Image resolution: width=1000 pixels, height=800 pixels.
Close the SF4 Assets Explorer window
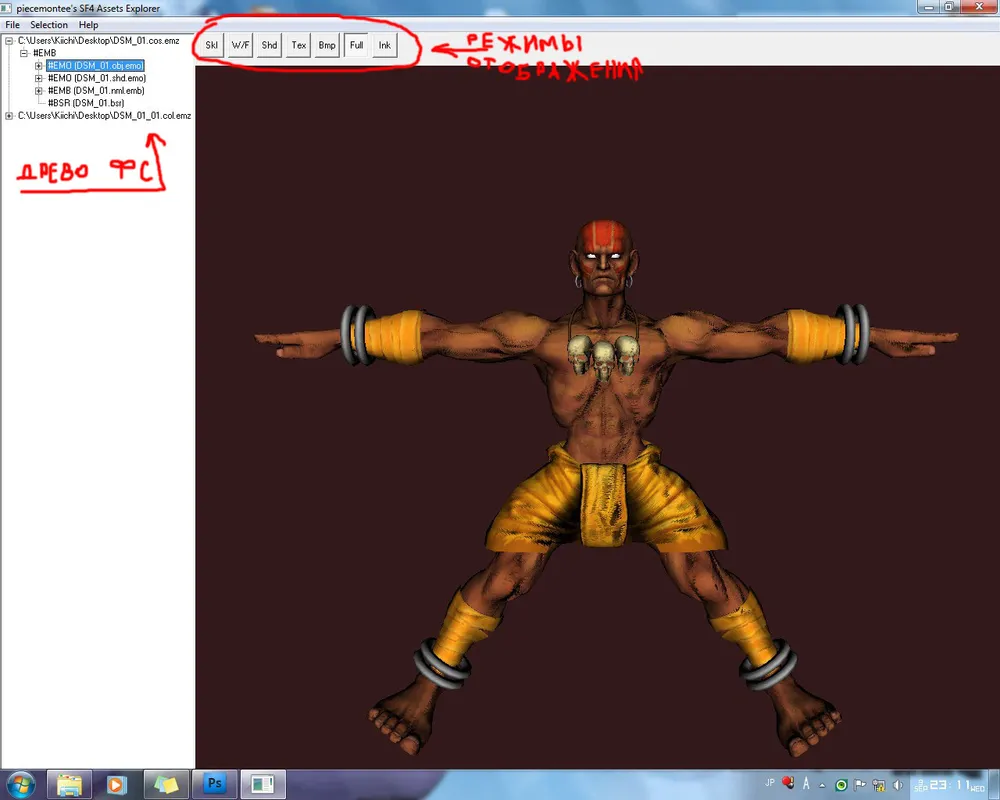tap(979, 7)
